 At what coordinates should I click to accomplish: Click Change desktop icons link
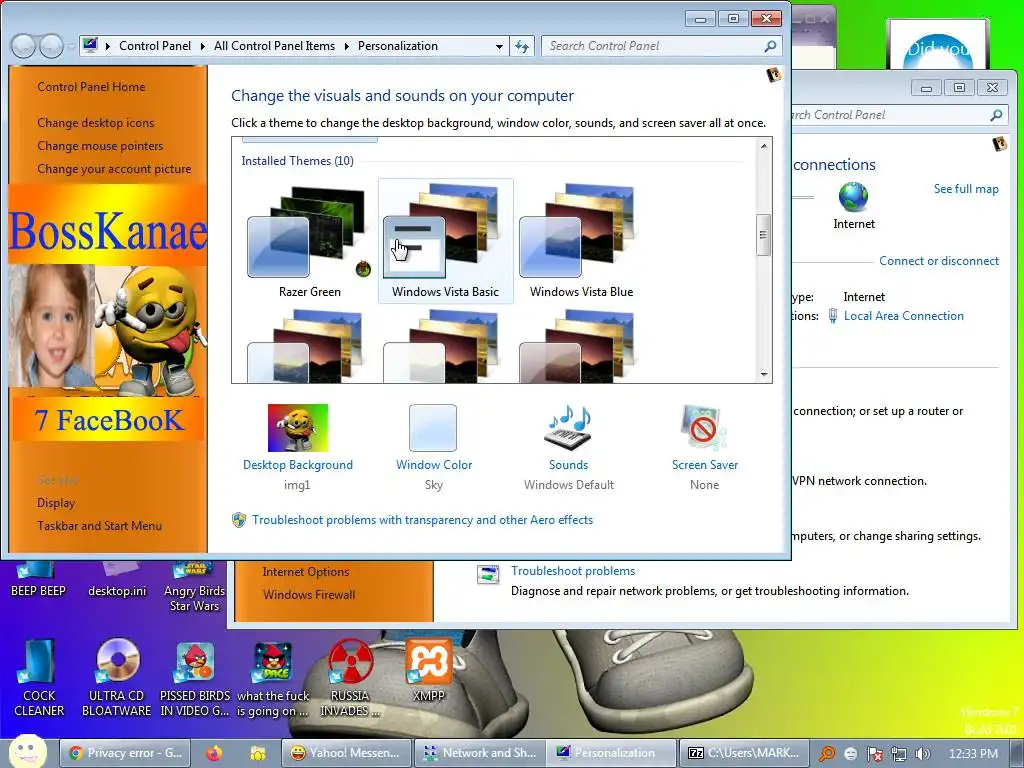tap(96, 123)
